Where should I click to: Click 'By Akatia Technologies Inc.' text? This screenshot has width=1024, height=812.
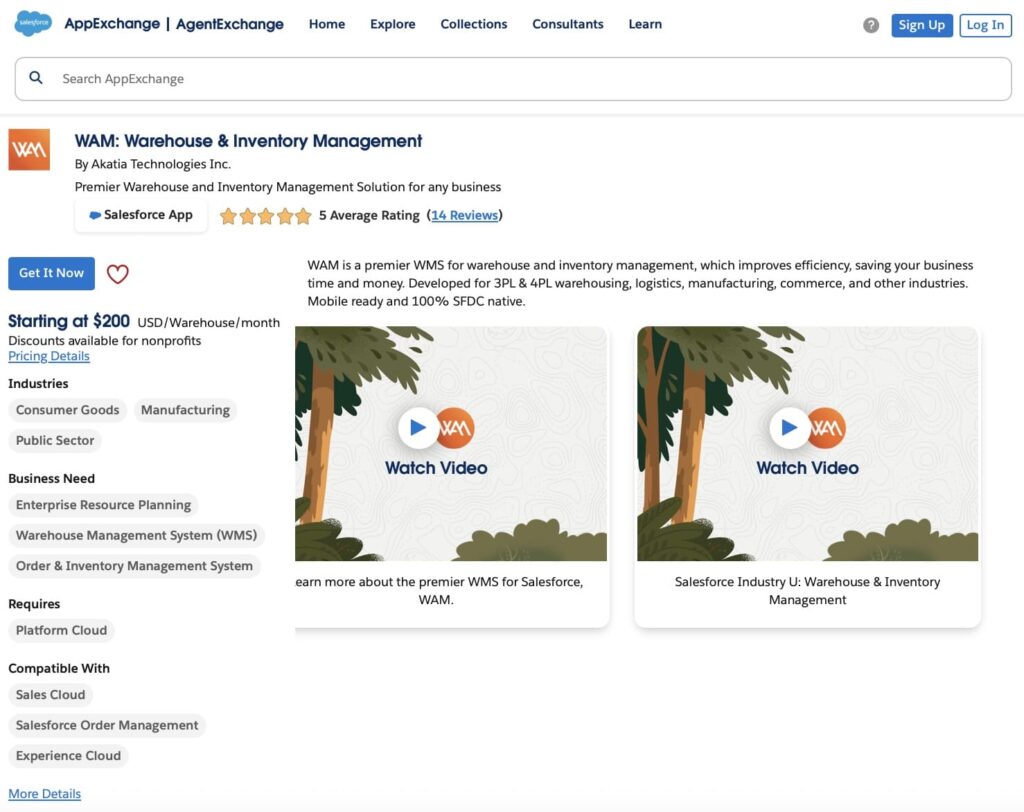153,164
